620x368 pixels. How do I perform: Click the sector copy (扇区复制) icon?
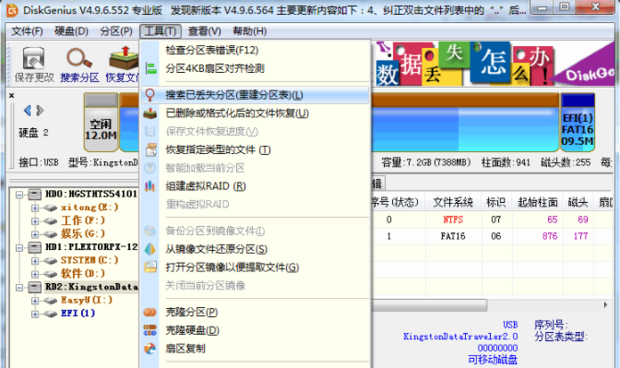[150, 348]
